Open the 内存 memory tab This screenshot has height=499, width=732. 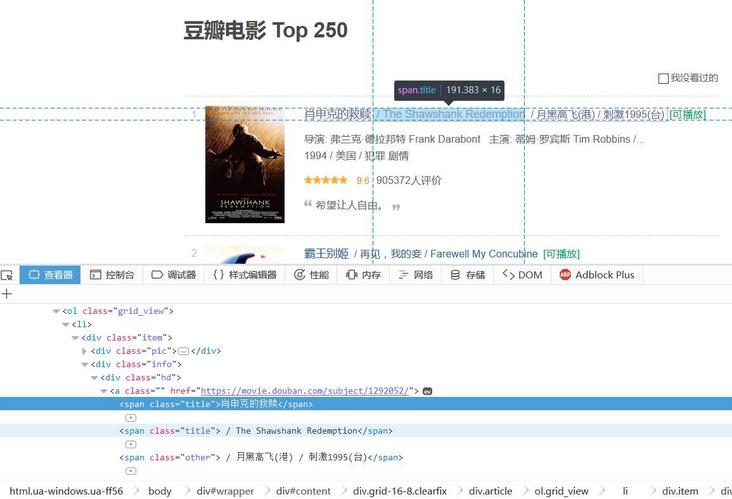tap(363, 275)
